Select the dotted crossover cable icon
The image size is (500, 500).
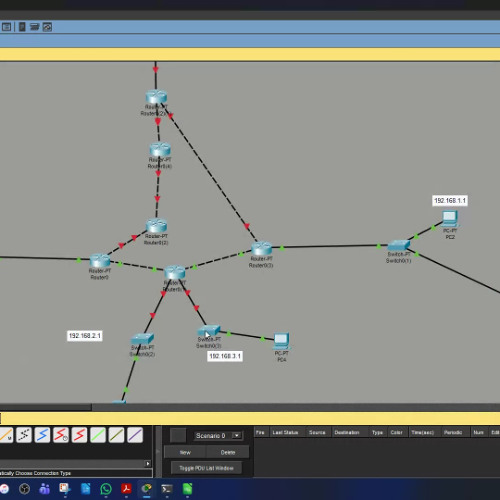(x=24, y=435)
